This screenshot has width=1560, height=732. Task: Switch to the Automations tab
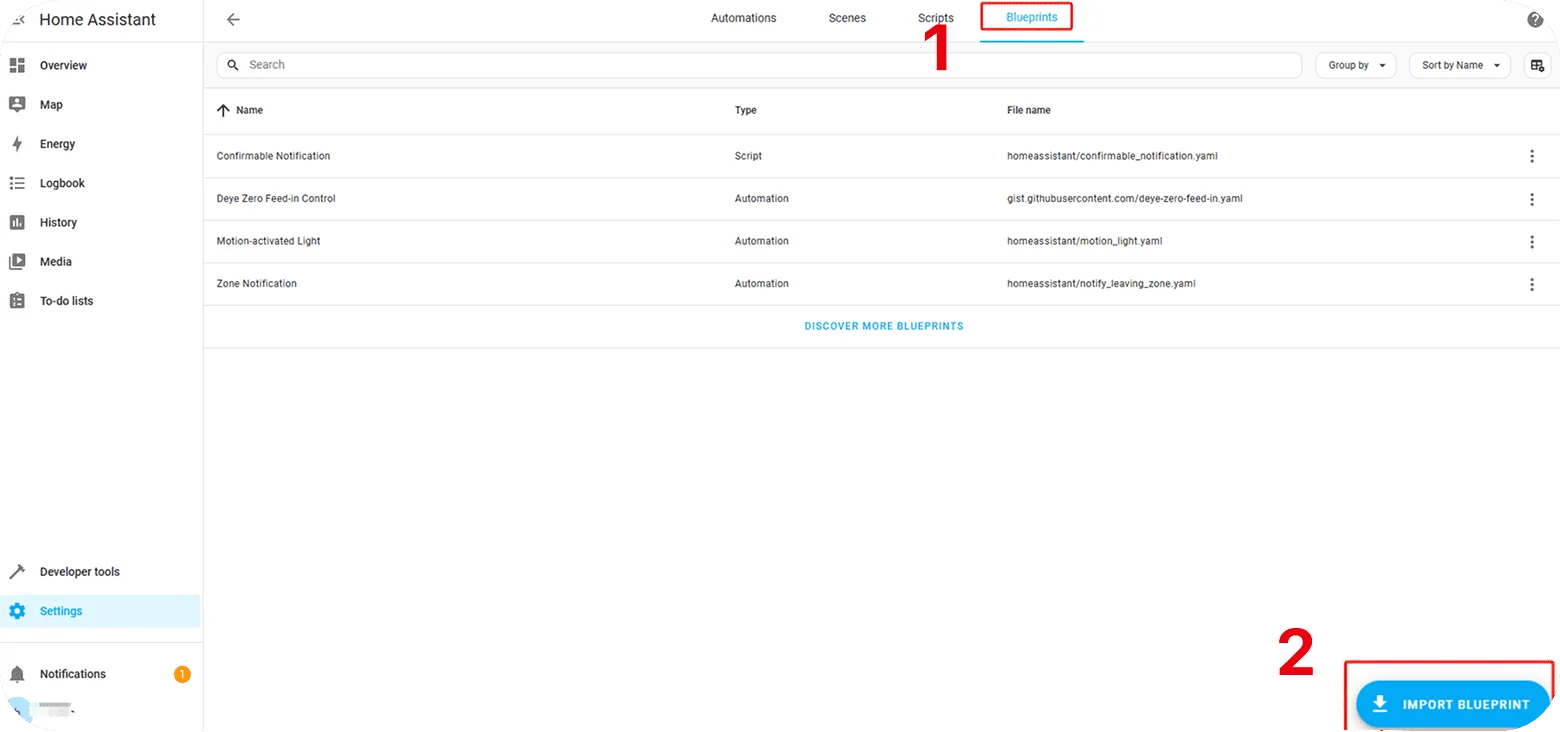pos(743,18)
